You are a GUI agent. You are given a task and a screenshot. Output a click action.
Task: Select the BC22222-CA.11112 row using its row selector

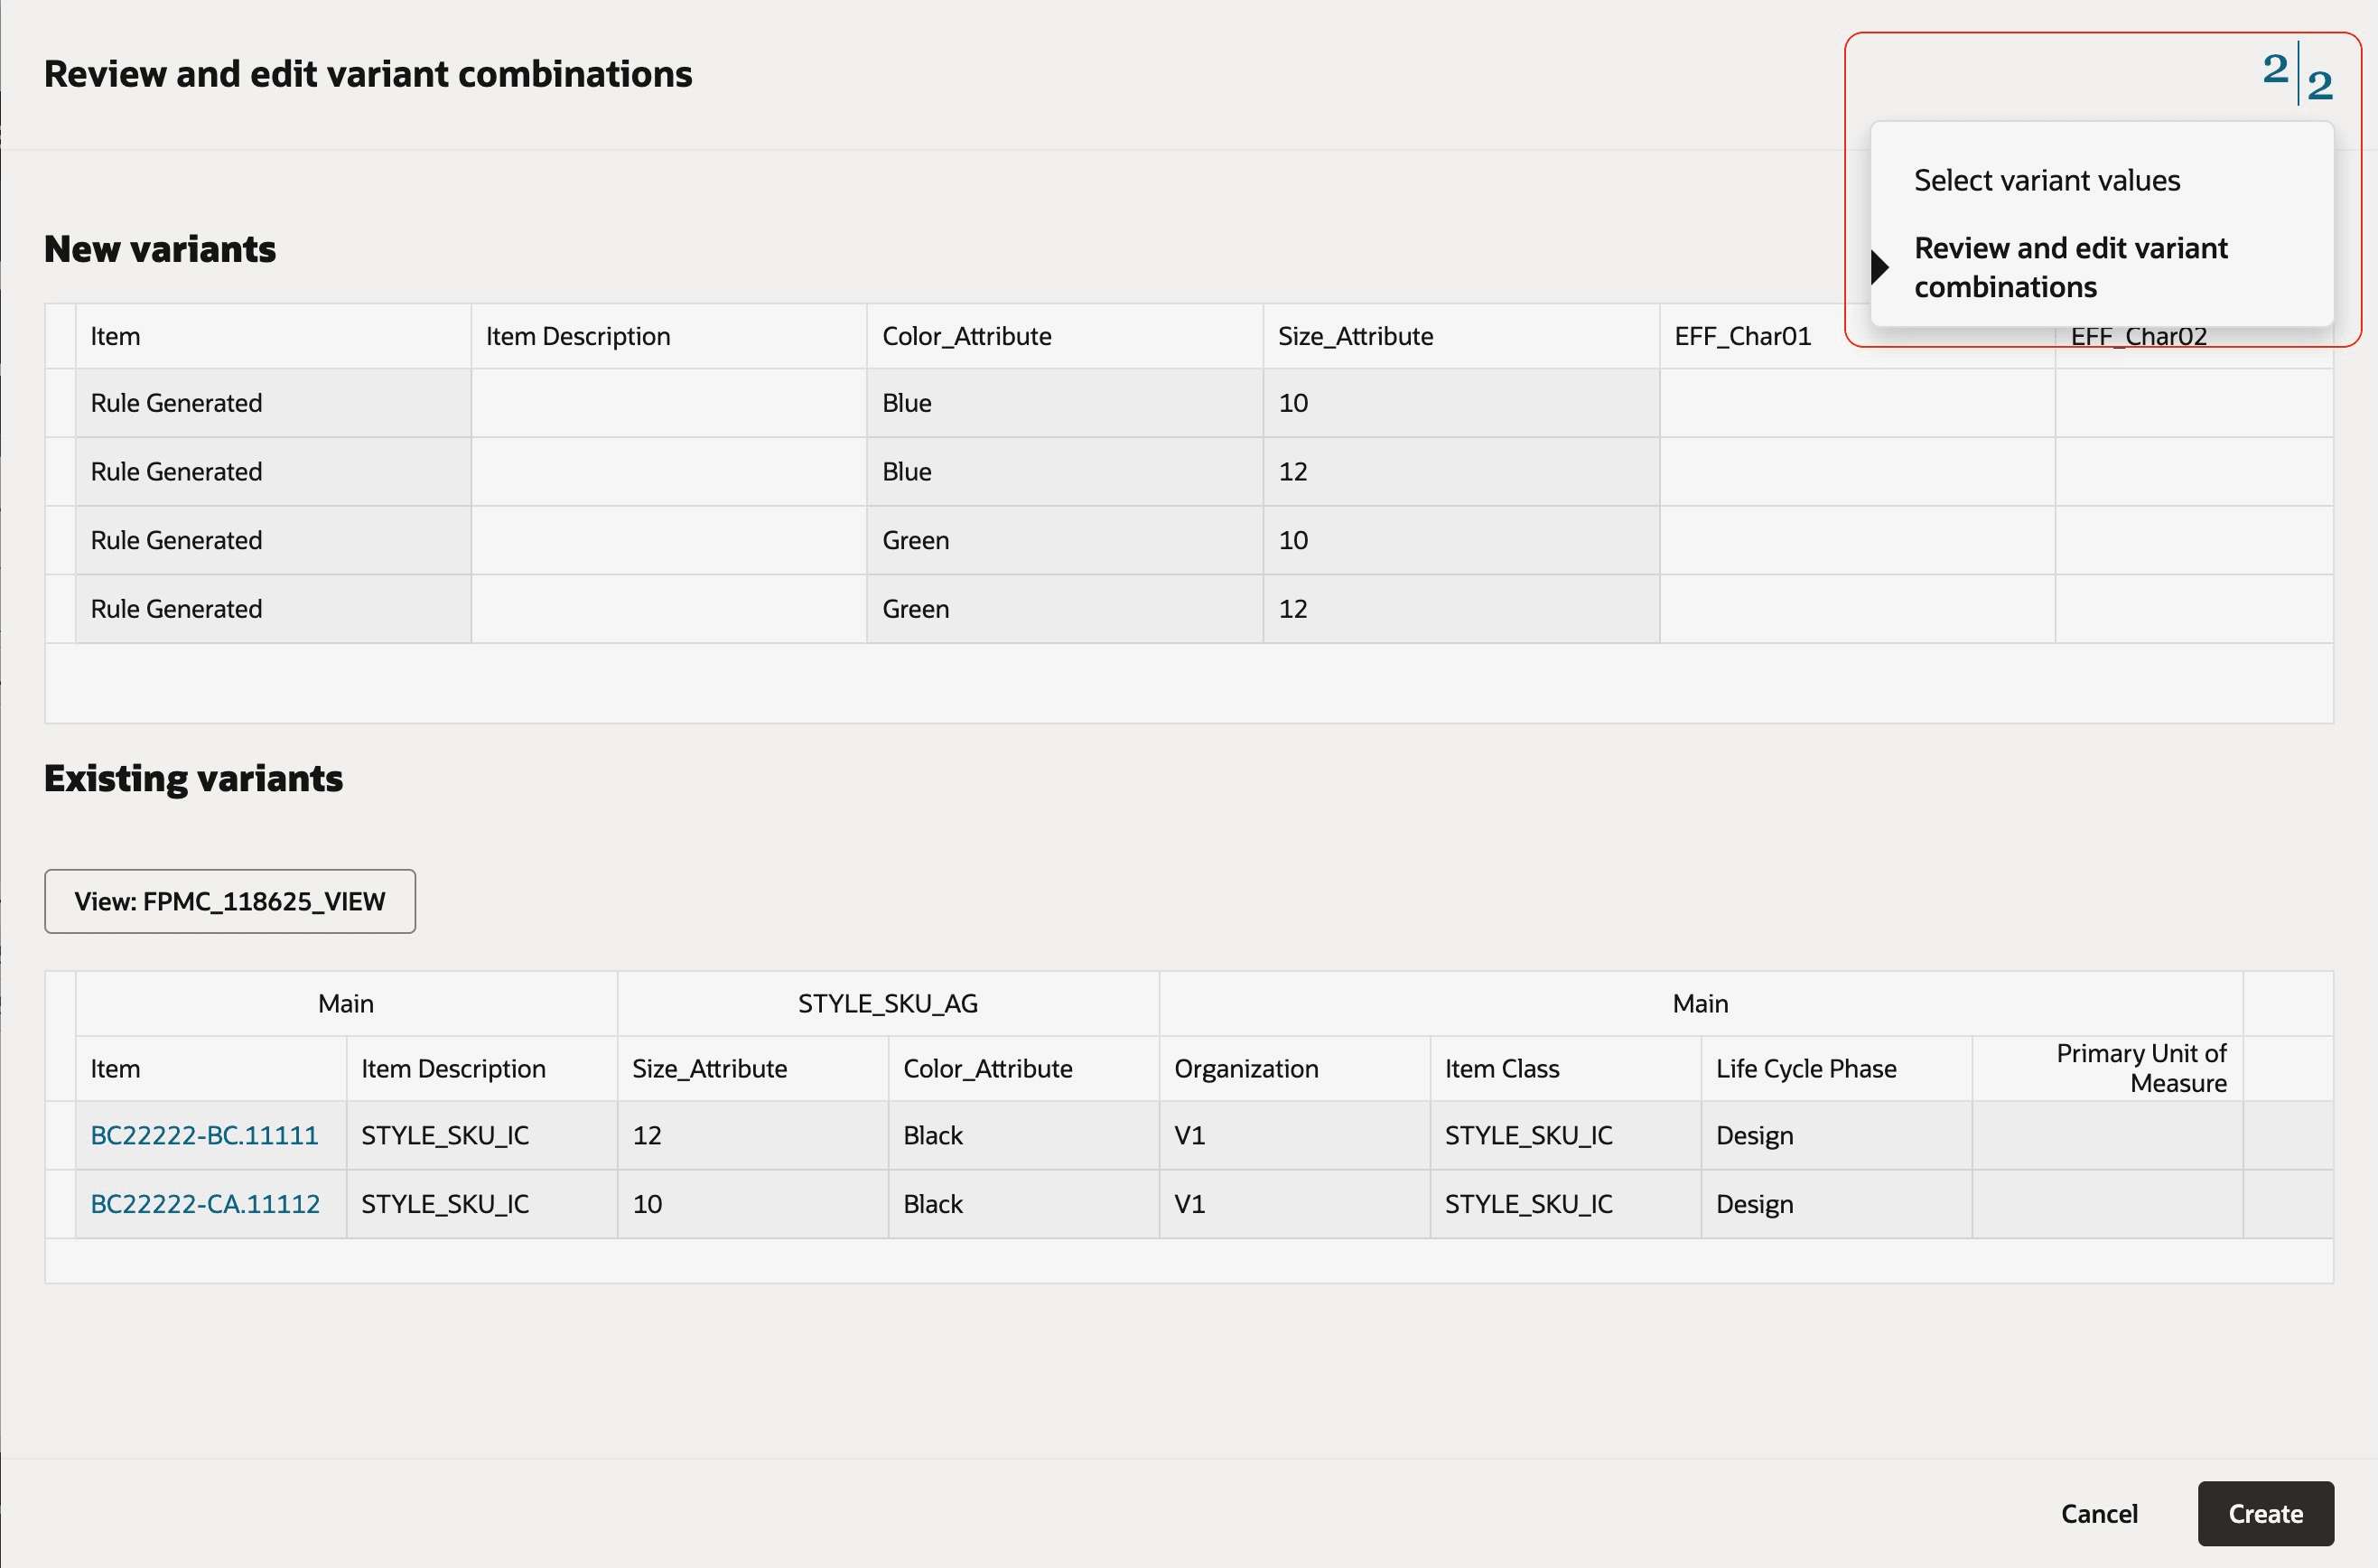61,1204
